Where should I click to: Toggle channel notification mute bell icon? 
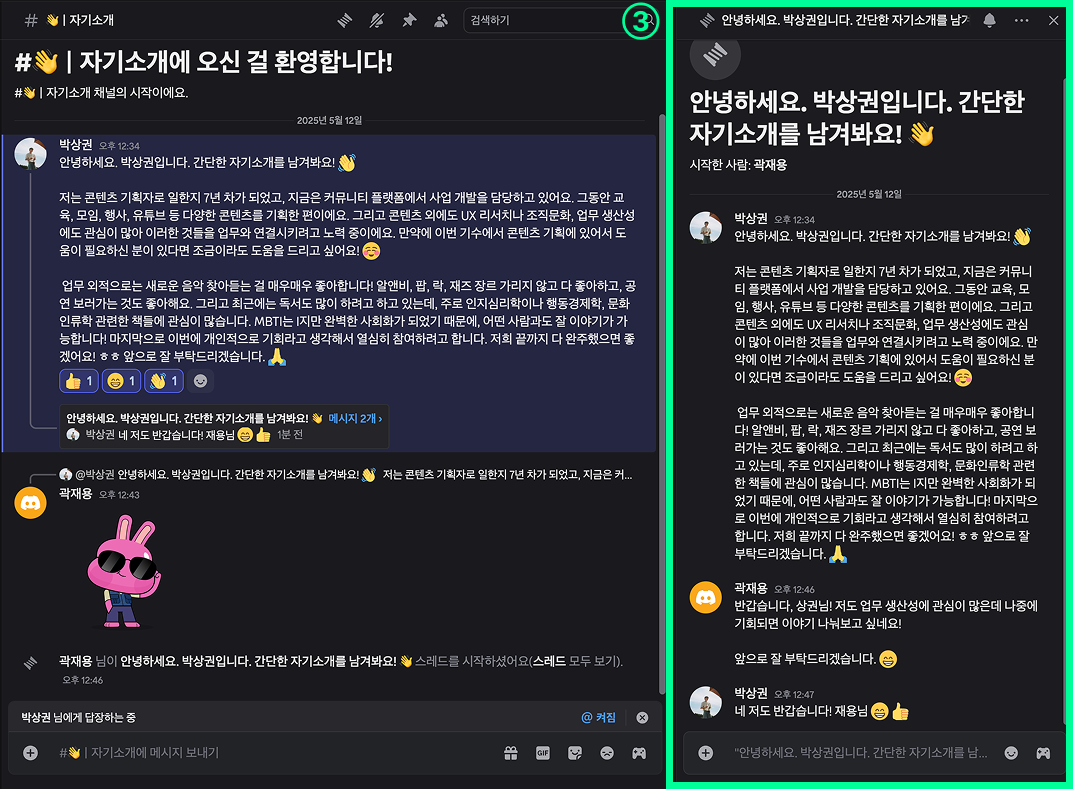tap(376, 21)
